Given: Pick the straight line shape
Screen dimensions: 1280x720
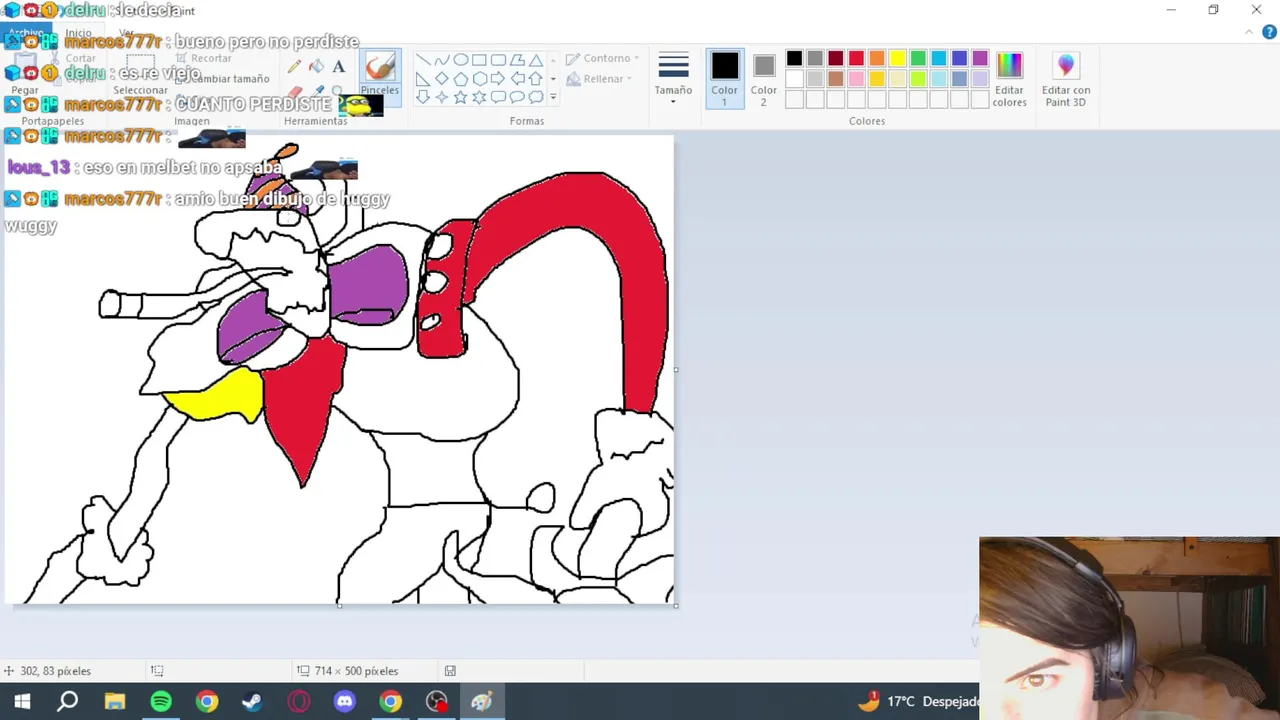Looking at the screenshot, I should [x=422, y=60].
